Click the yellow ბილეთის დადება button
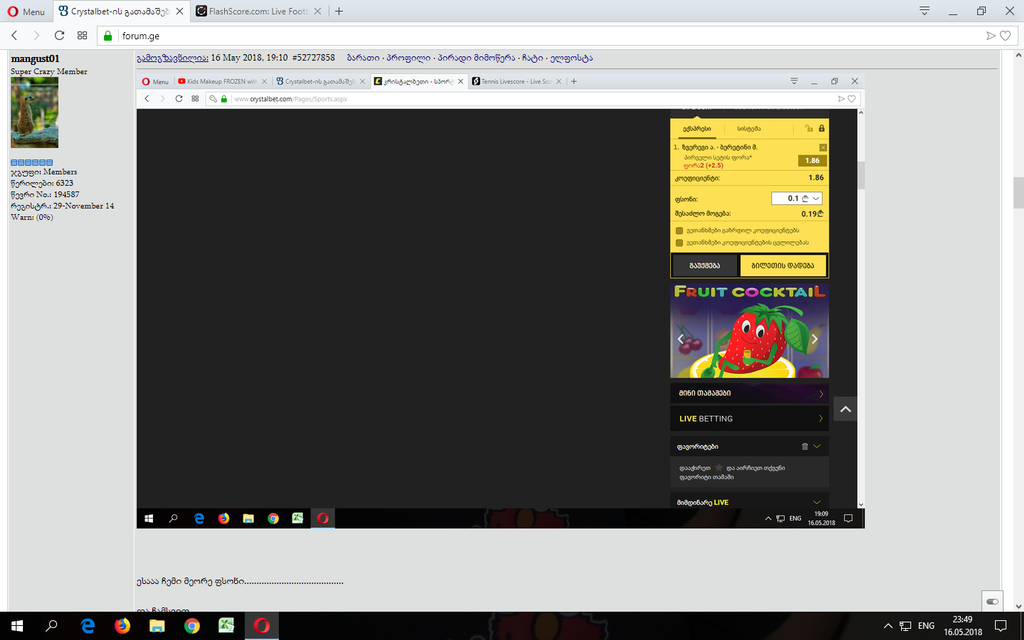The height and width of the screenshot is (640, 1024). [783, 266]
